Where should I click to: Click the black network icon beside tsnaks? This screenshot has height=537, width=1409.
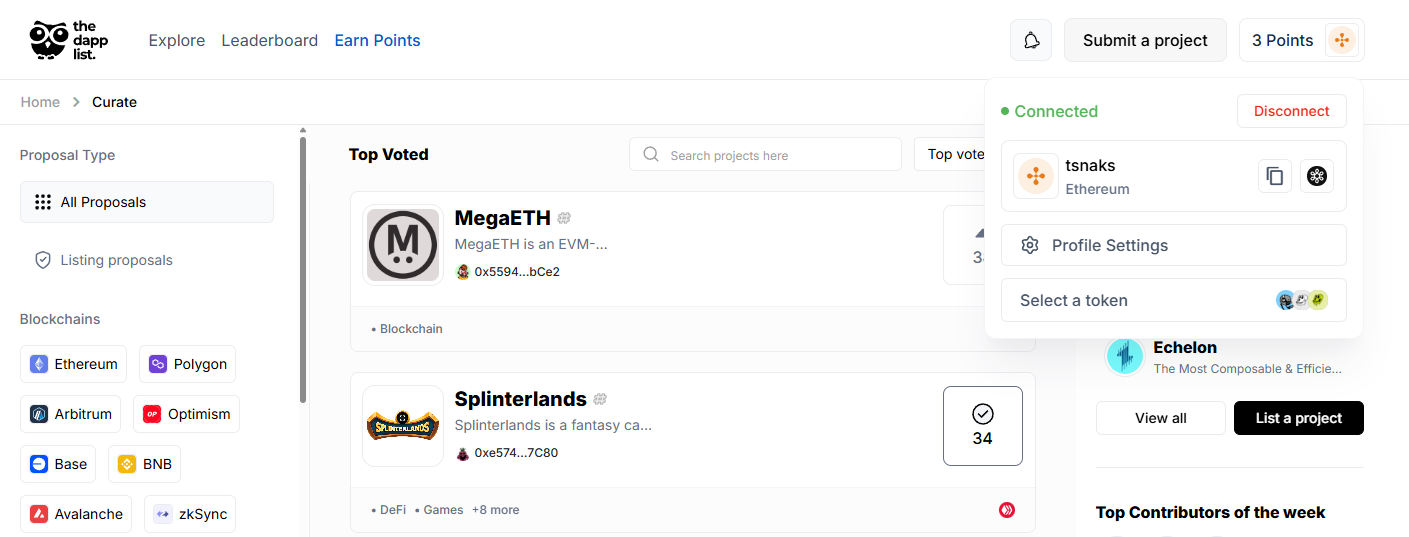1317,176
